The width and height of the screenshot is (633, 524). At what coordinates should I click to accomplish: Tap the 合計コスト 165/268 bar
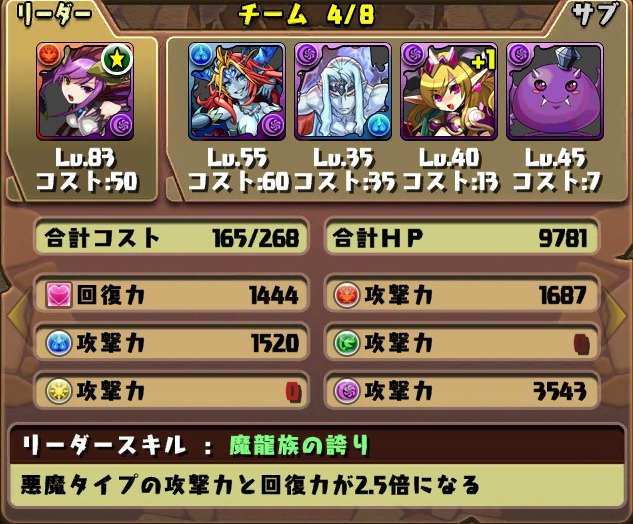[171, 237]
